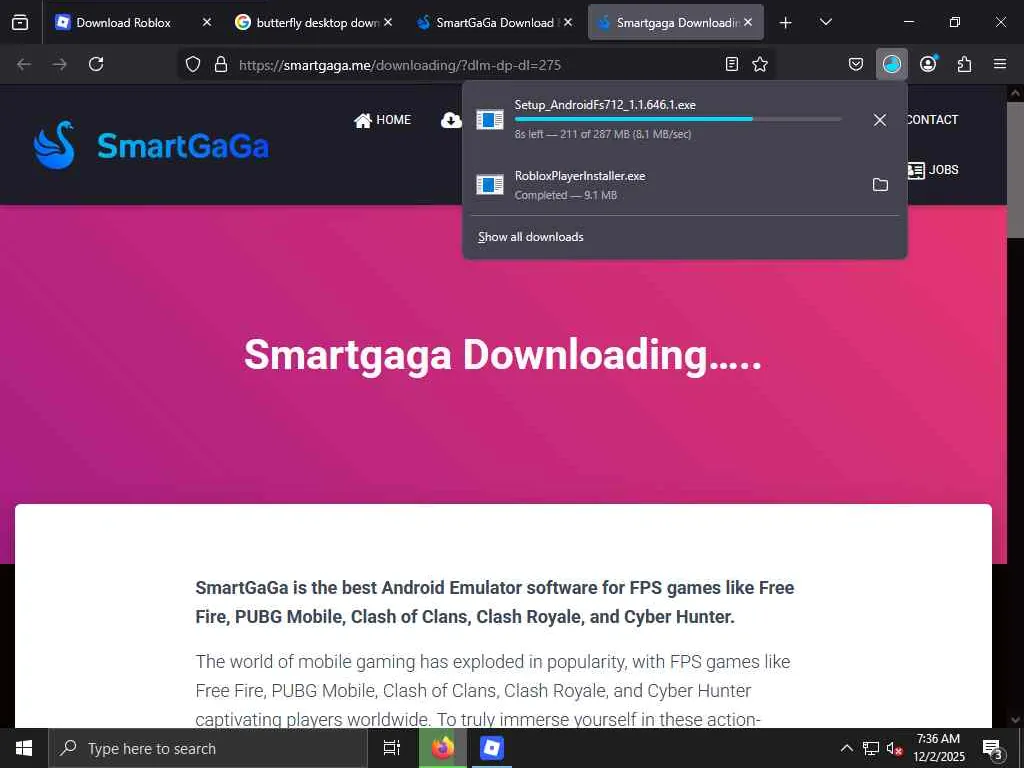Show RobloxPlayerInstaller.exe in folder
The width and height of the screenshot is (1024, 768).
click(880, 185)
